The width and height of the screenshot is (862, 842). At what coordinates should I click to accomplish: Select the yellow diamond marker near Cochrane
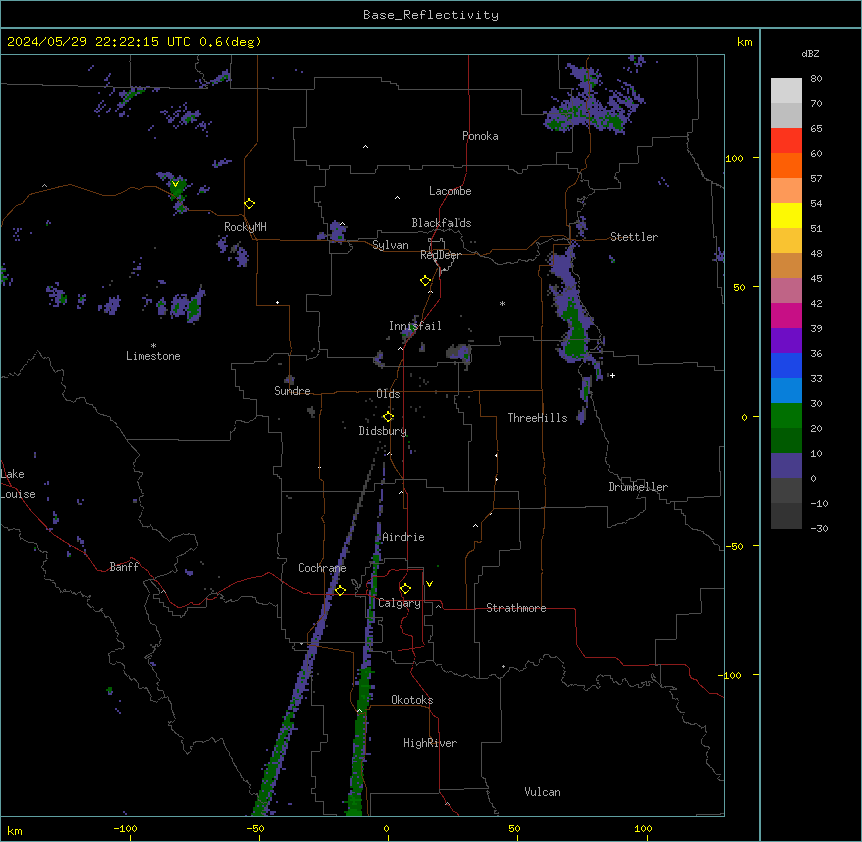coord(340,591)
